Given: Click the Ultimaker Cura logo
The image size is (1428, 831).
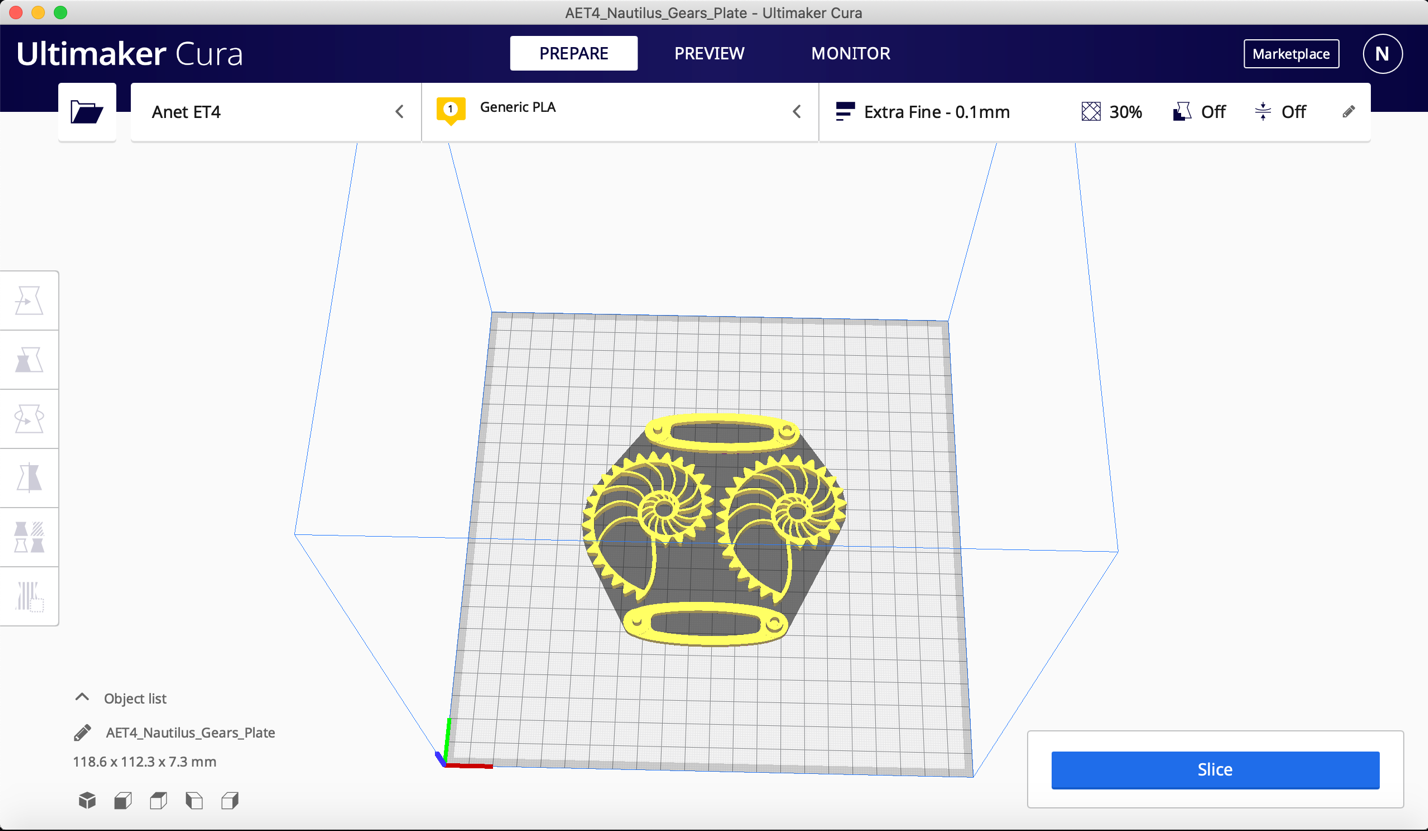Looking at the screenshot, I should tap(130, 54).
